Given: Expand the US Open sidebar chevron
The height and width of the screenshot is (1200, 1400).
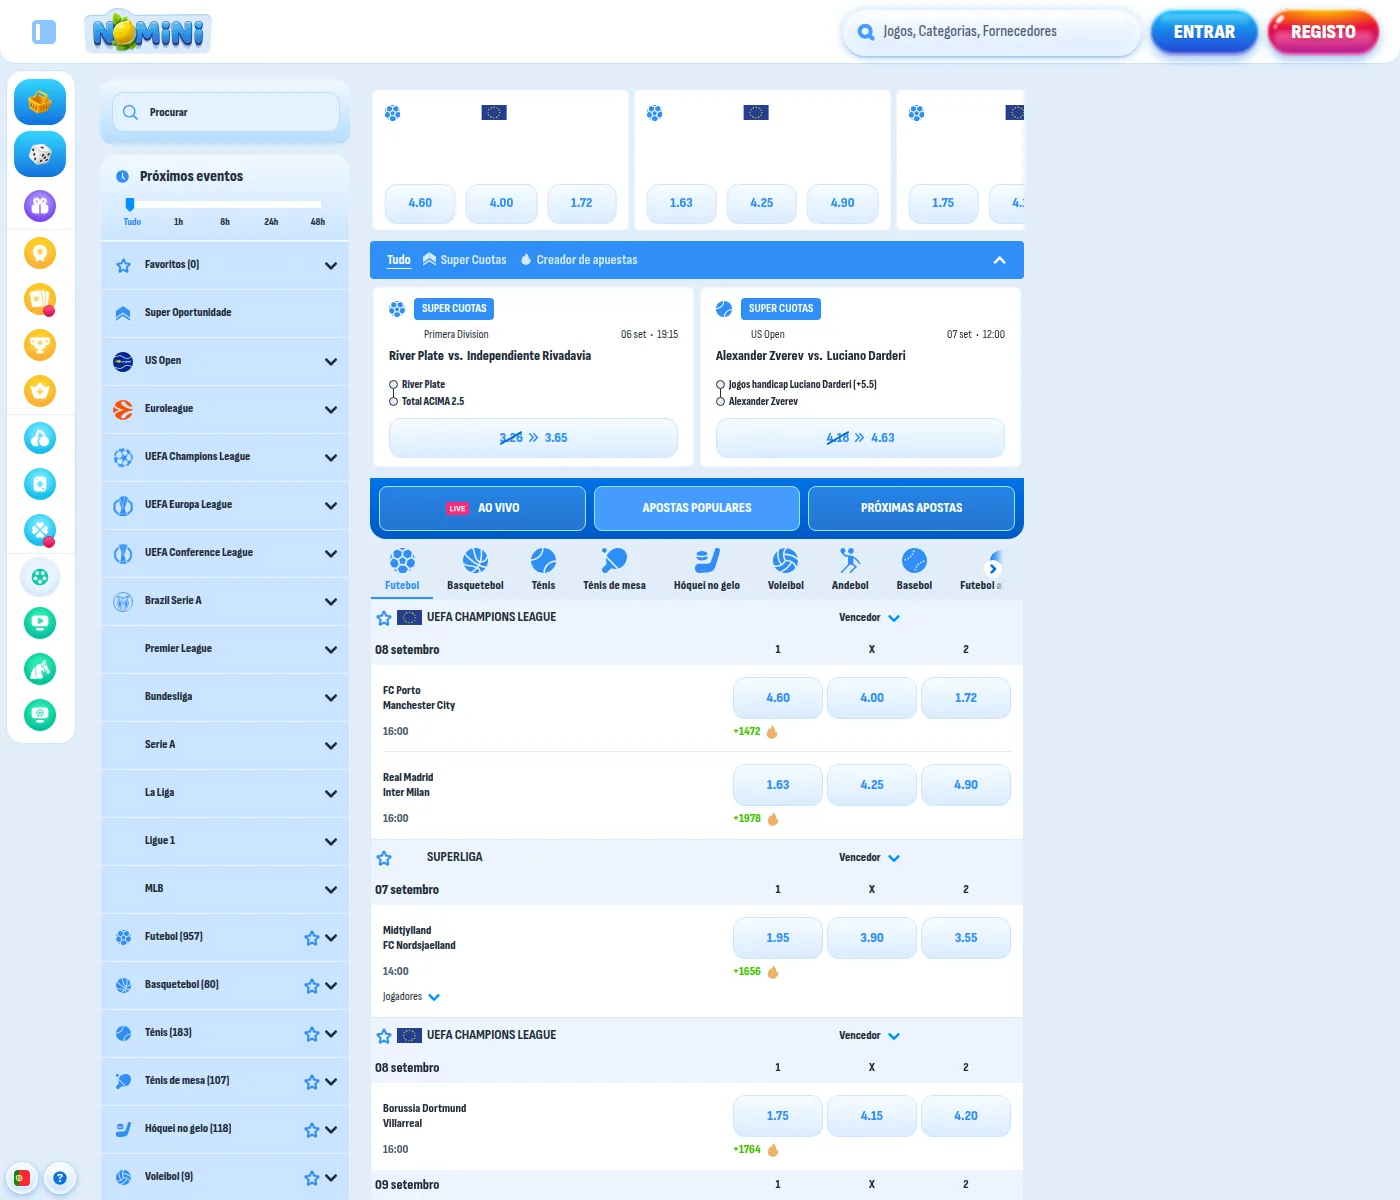Looking at the screenshot, I should pyautogui.click(x=331, y=362).
